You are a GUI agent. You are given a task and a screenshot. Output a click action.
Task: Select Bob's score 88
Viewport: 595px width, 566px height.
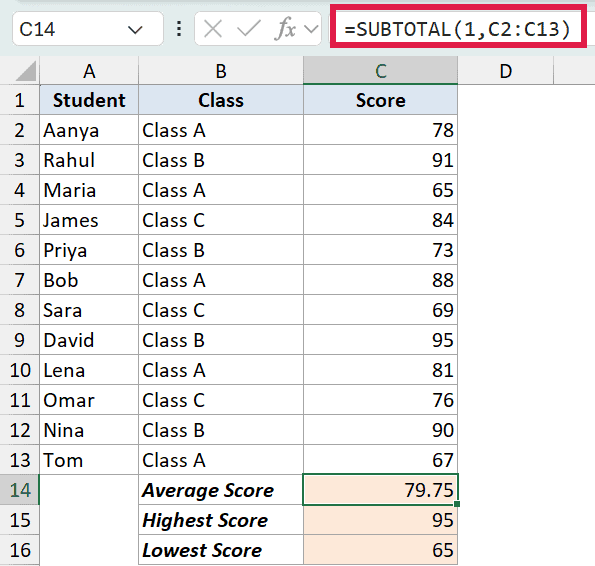(x=381, y=280)
